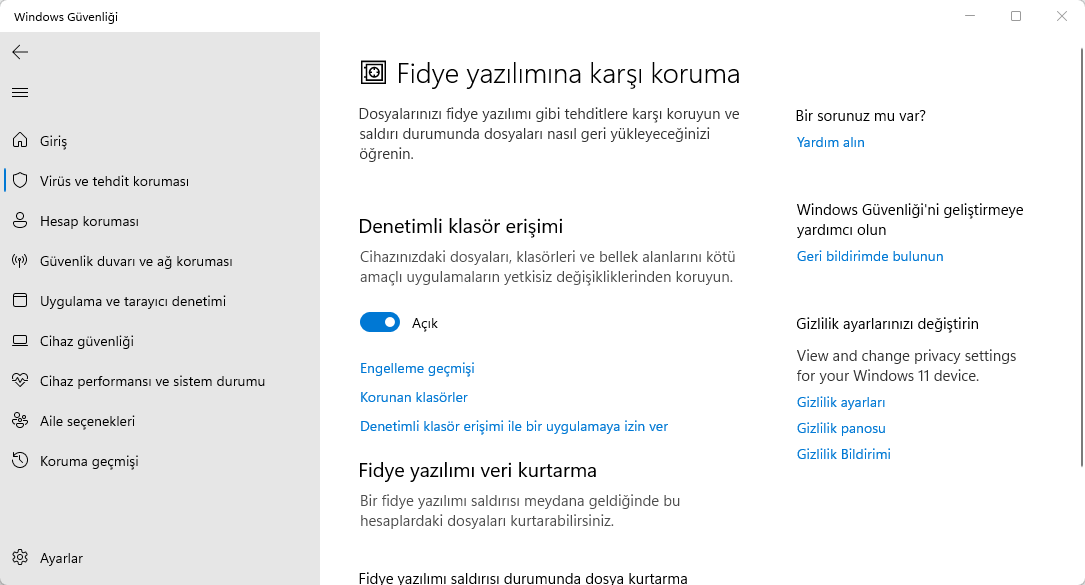1085x585 pixels.
Task: Click the Giriş home icon
Action: [x=20, y=141]
